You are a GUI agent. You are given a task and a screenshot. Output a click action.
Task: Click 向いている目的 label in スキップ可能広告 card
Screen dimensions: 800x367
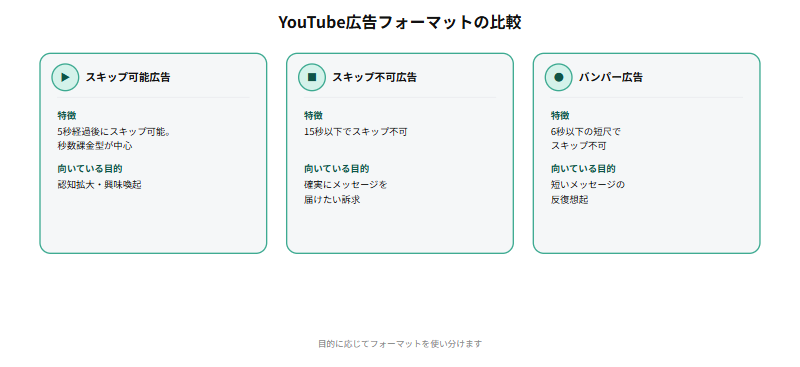(x=90, y=169)
